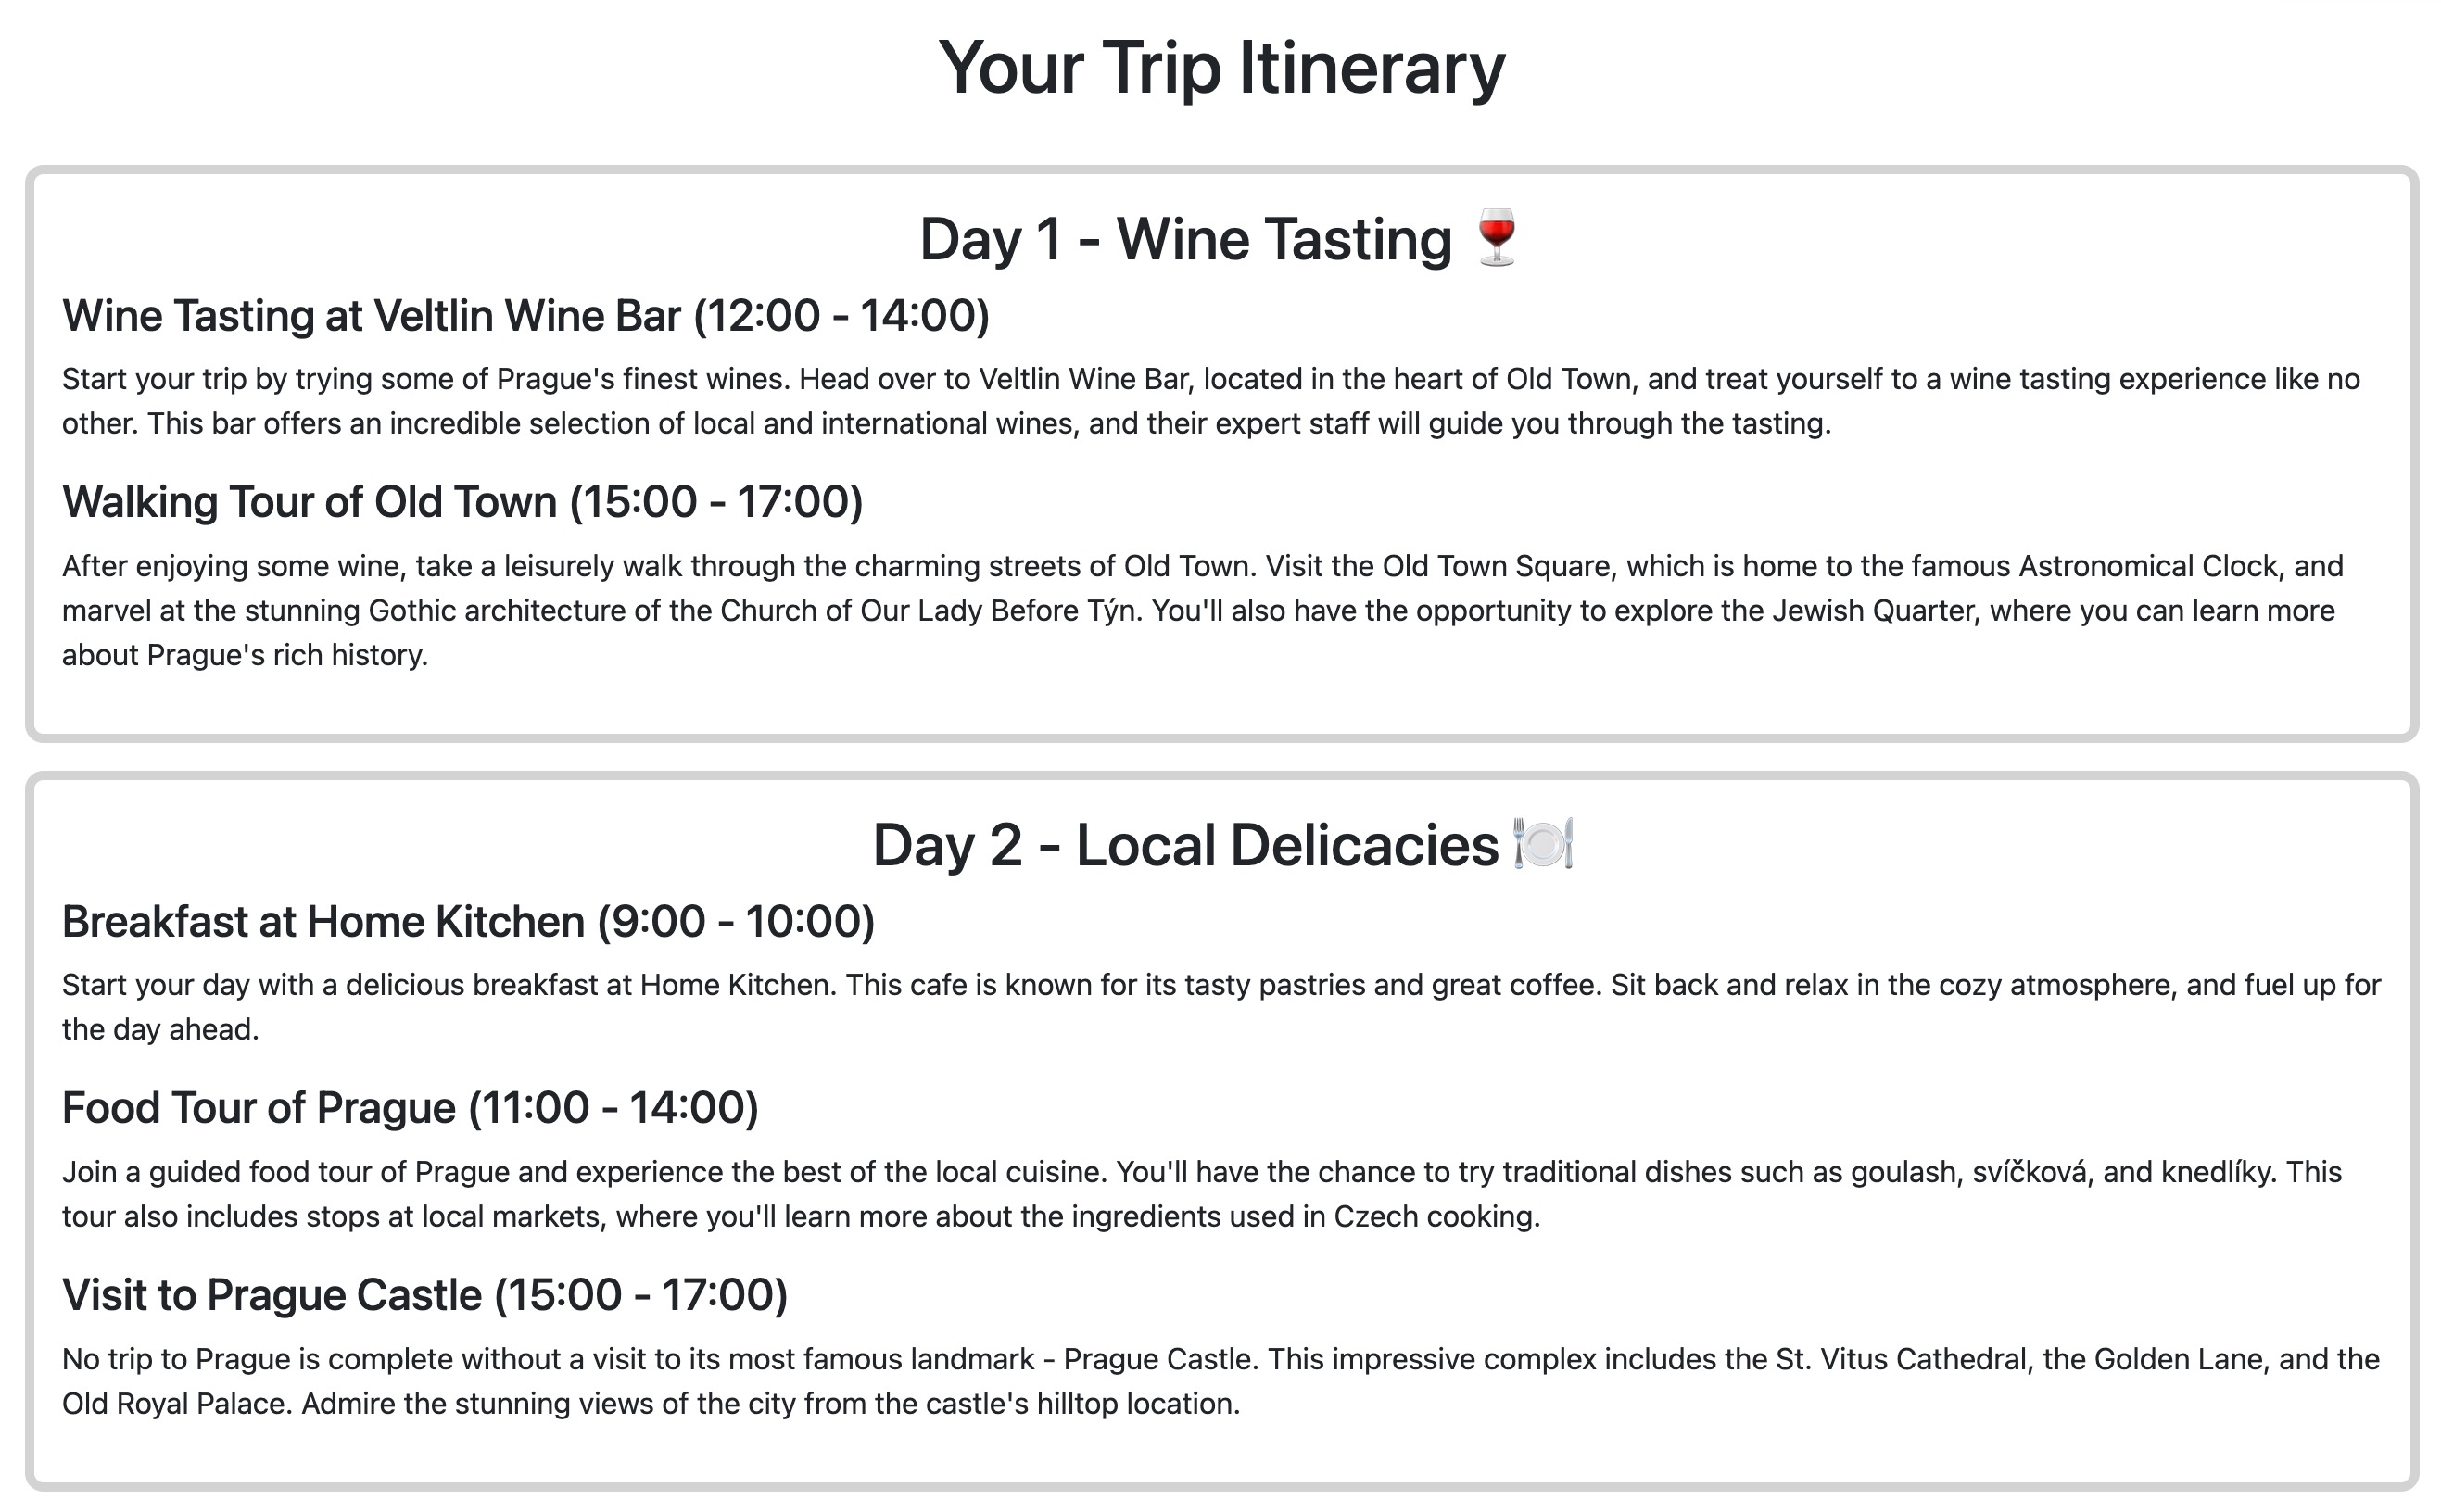Click Breakfast at Home Kitchen heading
This screenshot has height=1512, width=2441.
point(468,921)
